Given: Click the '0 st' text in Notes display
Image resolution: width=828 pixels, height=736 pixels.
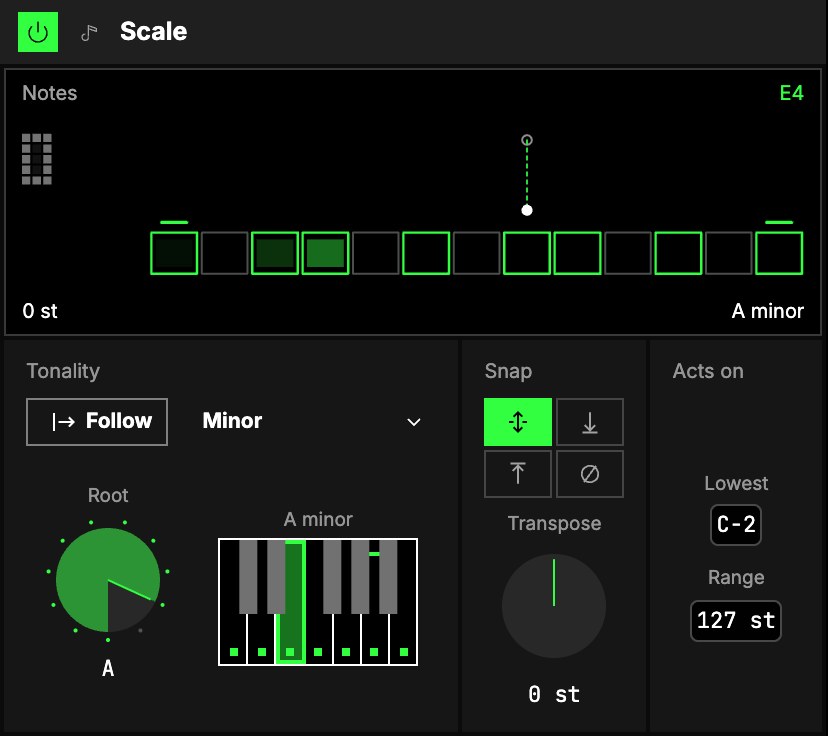Looking at the screenshot, I should 40,311.
